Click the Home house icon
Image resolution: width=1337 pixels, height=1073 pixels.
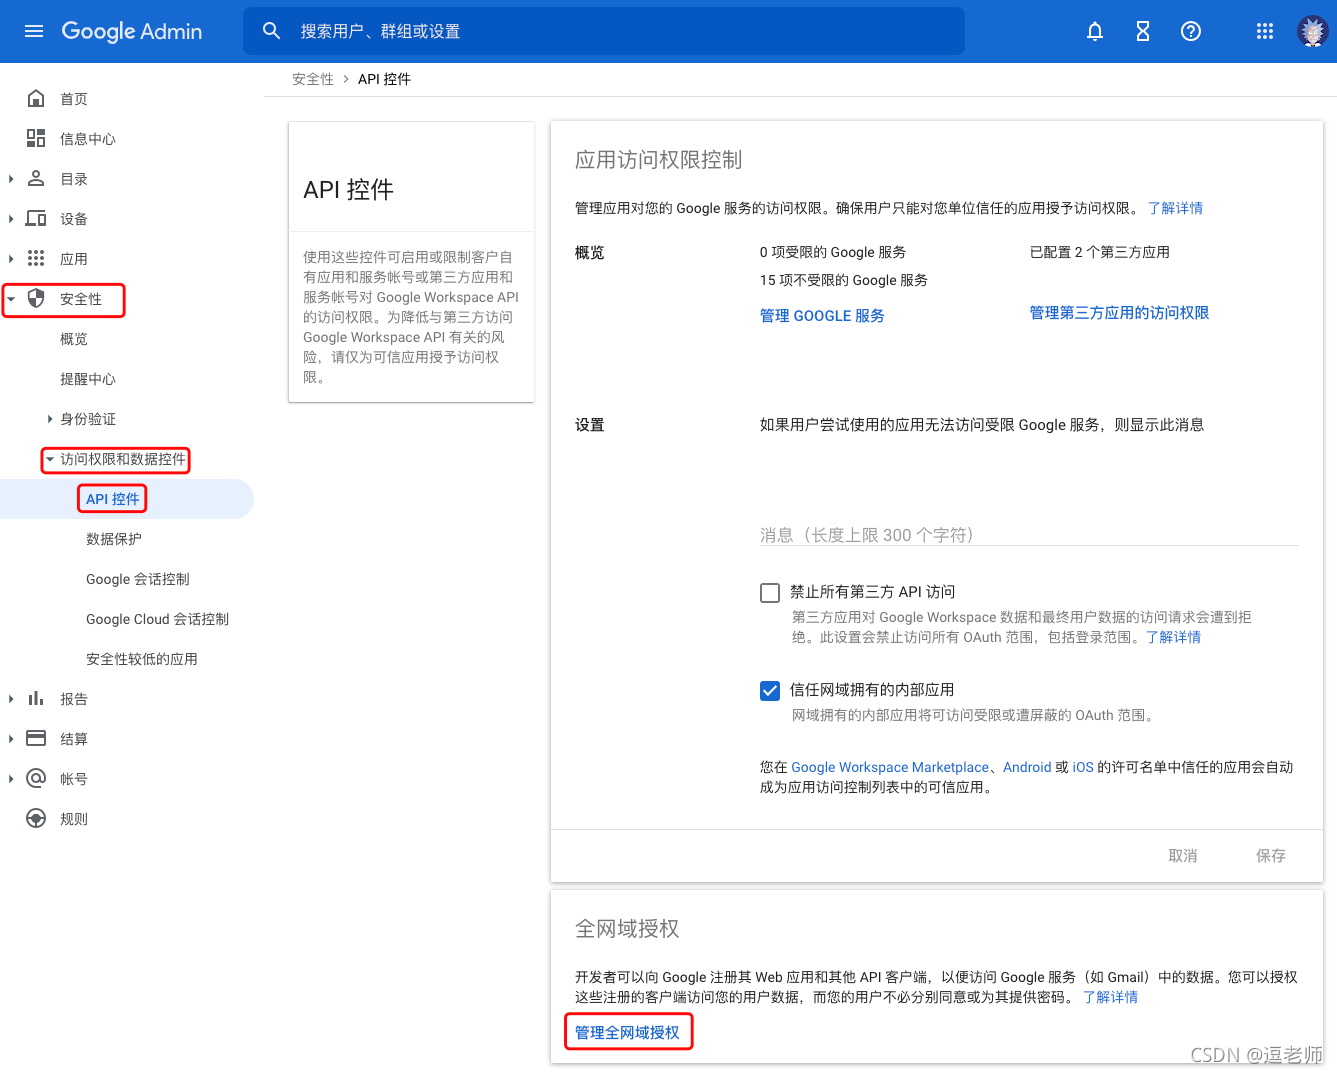tap(36, 98)
